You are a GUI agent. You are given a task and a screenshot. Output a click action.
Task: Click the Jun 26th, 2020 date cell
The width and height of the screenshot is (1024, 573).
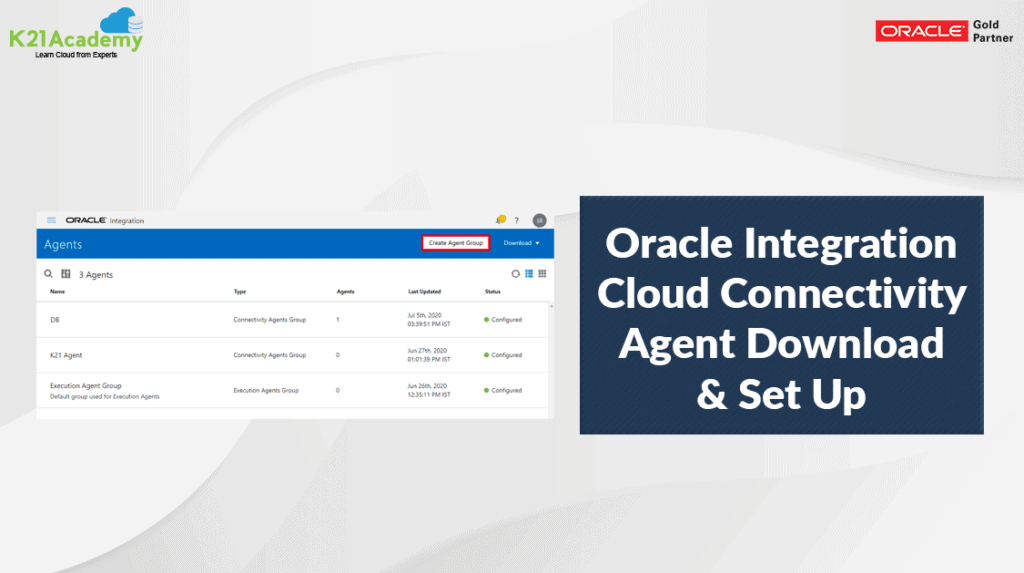(x=428, y=390)
